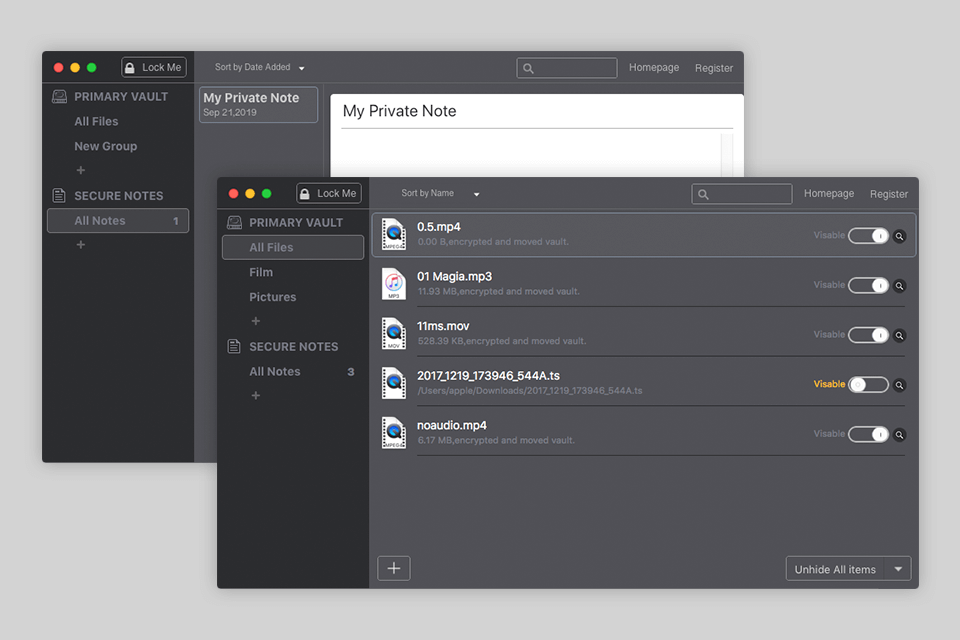Open the Sort by Name dropdown
Screen dimensions: 960x640
tap(440, 194)
